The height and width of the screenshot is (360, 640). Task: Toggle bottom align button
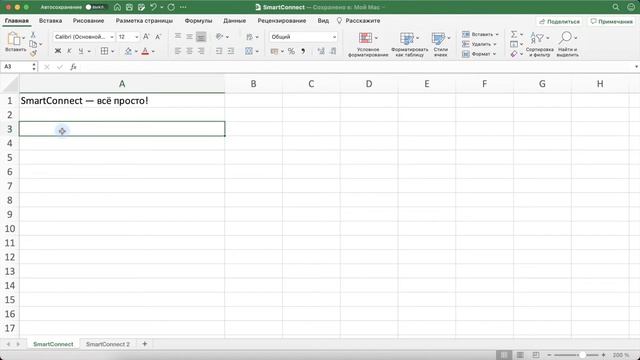(x=201, y=37)
